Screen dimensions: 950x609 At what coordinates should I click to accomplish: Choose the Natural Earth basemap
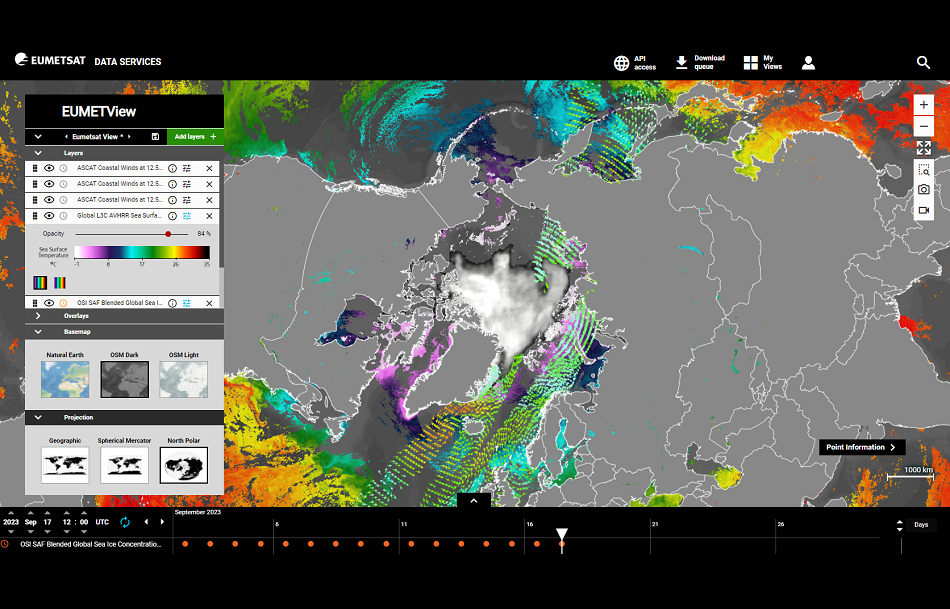[65, 379]
